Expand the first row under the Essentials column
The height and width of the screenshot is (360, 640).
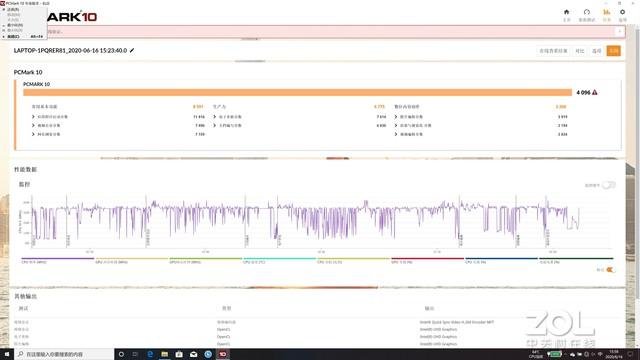(118, 117)
